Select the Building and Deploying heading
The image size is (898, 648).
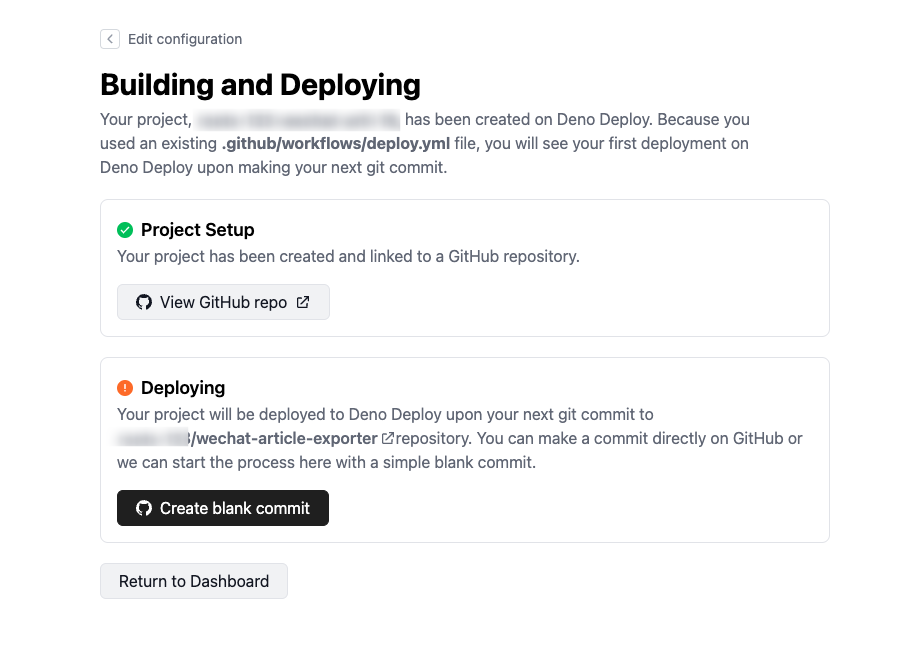coord(261,85)
